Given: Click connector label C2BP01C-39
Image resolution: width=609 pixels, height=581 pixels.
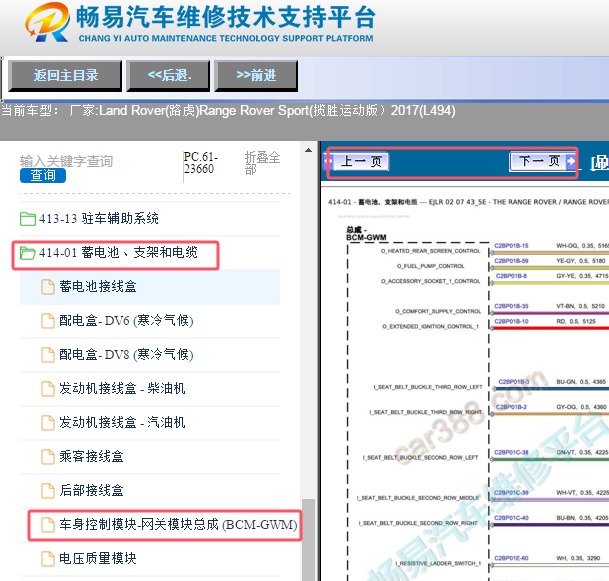Looking at the screenshot, I should tap(511, 492).
